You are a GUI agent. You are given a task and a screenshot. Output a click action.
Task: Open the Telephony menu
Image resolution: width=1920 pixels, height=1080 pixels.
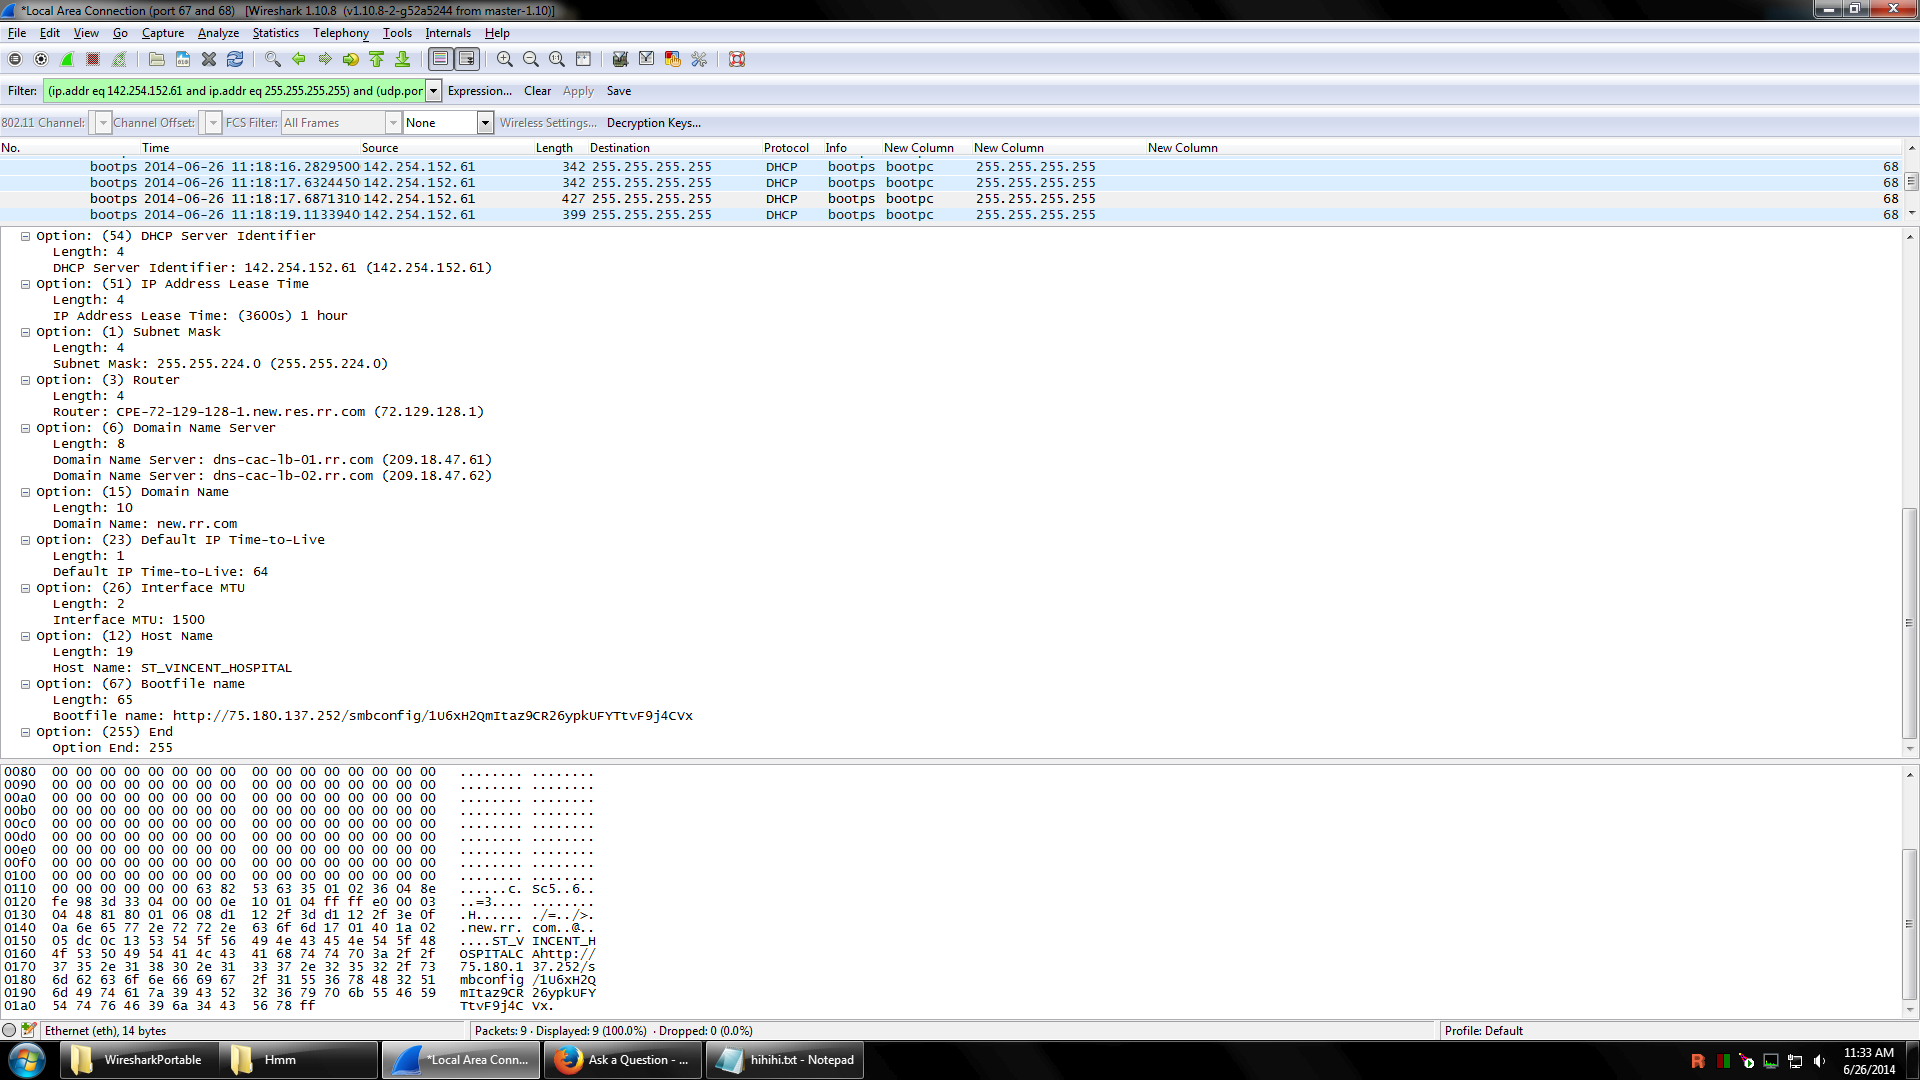pyautogui.click(x=341, y=33)
